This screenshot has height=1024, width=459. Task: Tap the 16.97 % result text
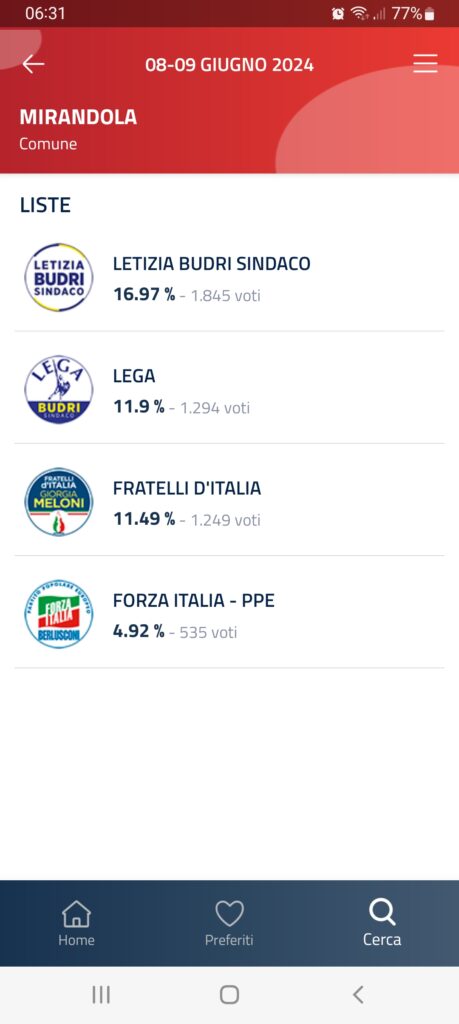[x=144, y=295]
